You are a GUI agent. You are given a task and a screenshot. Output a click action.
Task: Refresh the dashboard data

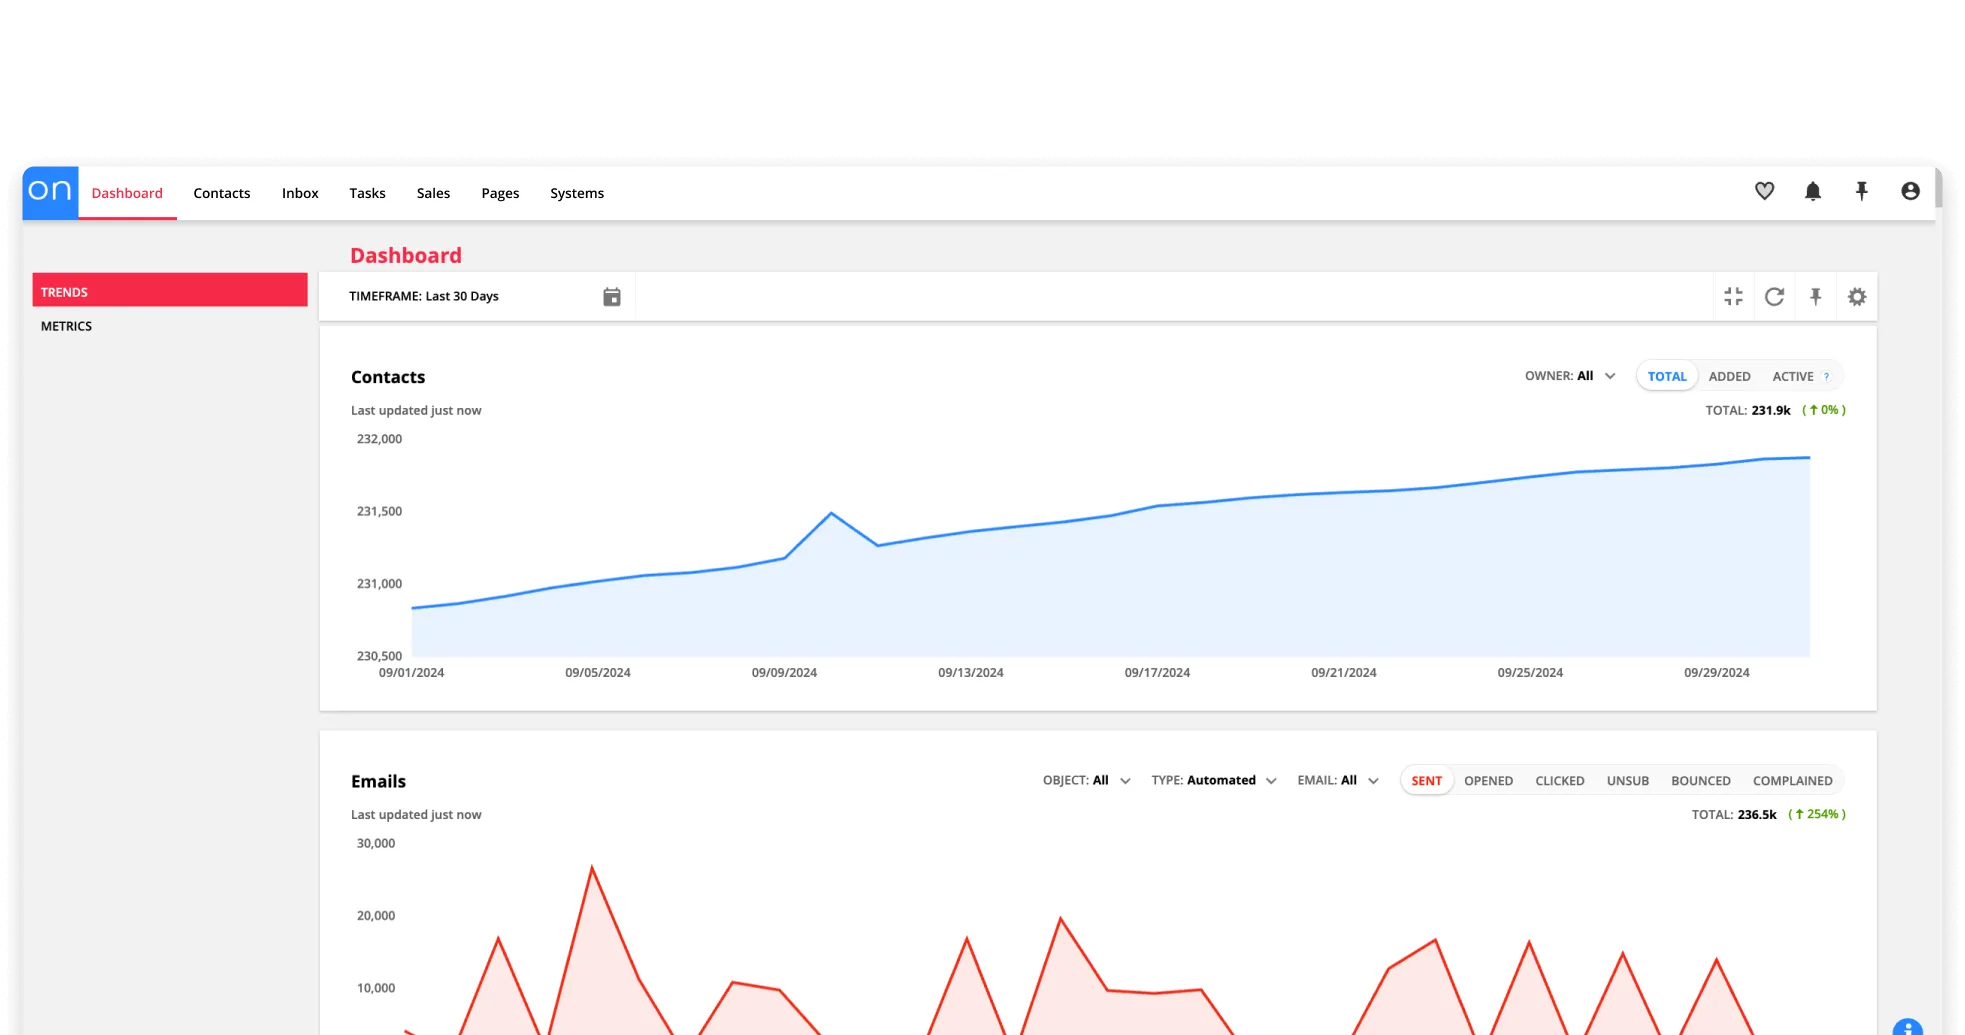(1775, 296)
